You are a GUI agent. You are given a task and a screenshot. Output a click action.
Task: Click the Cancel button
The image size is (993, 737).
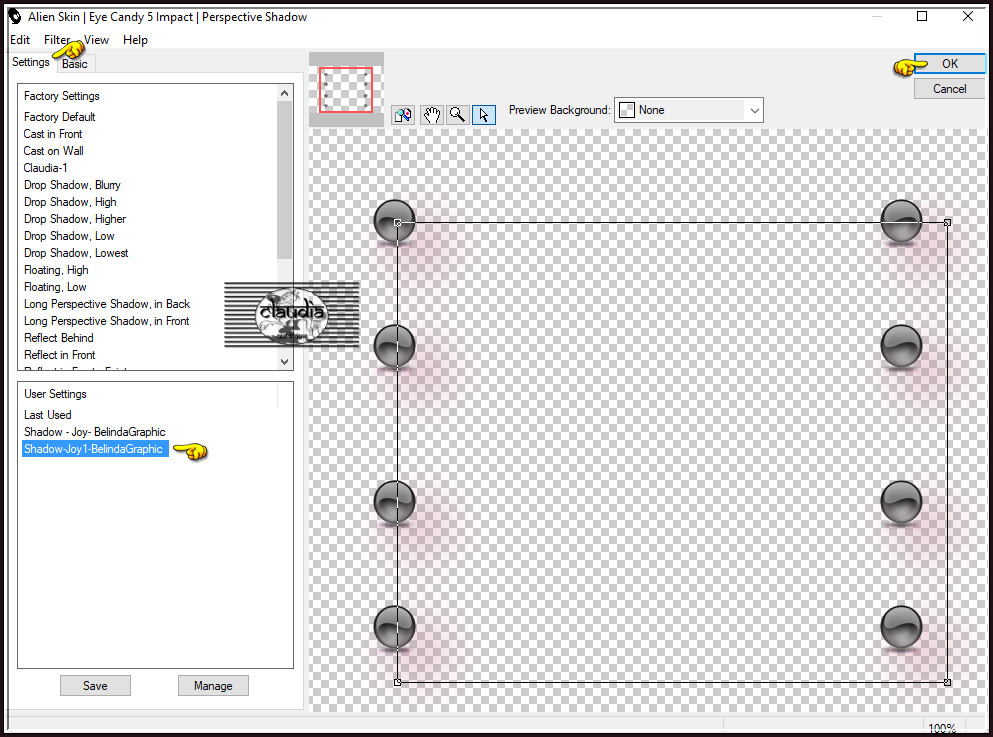(949, 89)
